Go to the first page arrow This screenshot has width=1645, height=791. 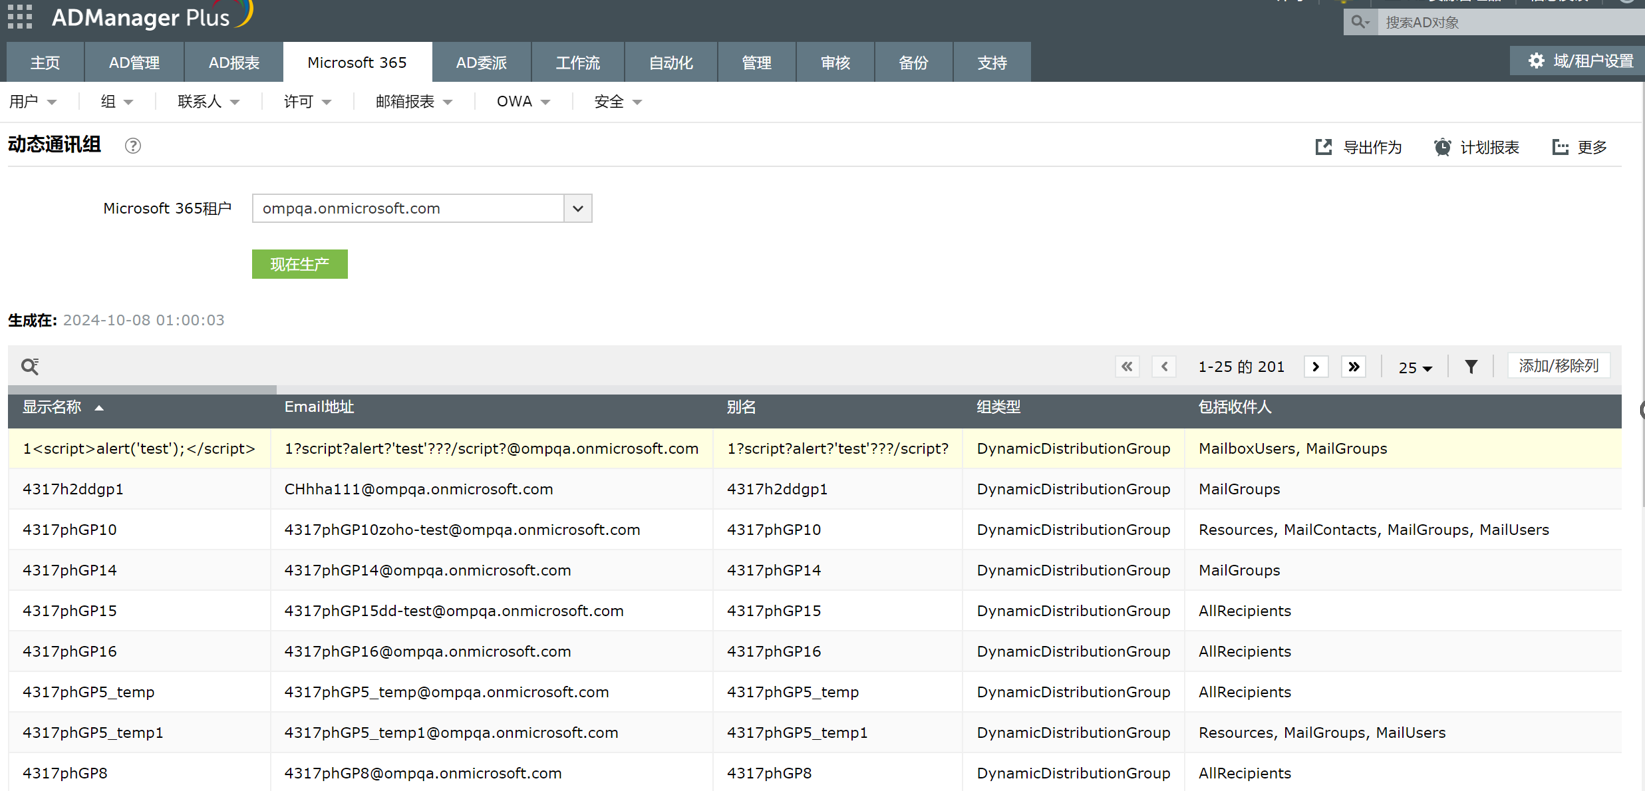coord(1127,367)
